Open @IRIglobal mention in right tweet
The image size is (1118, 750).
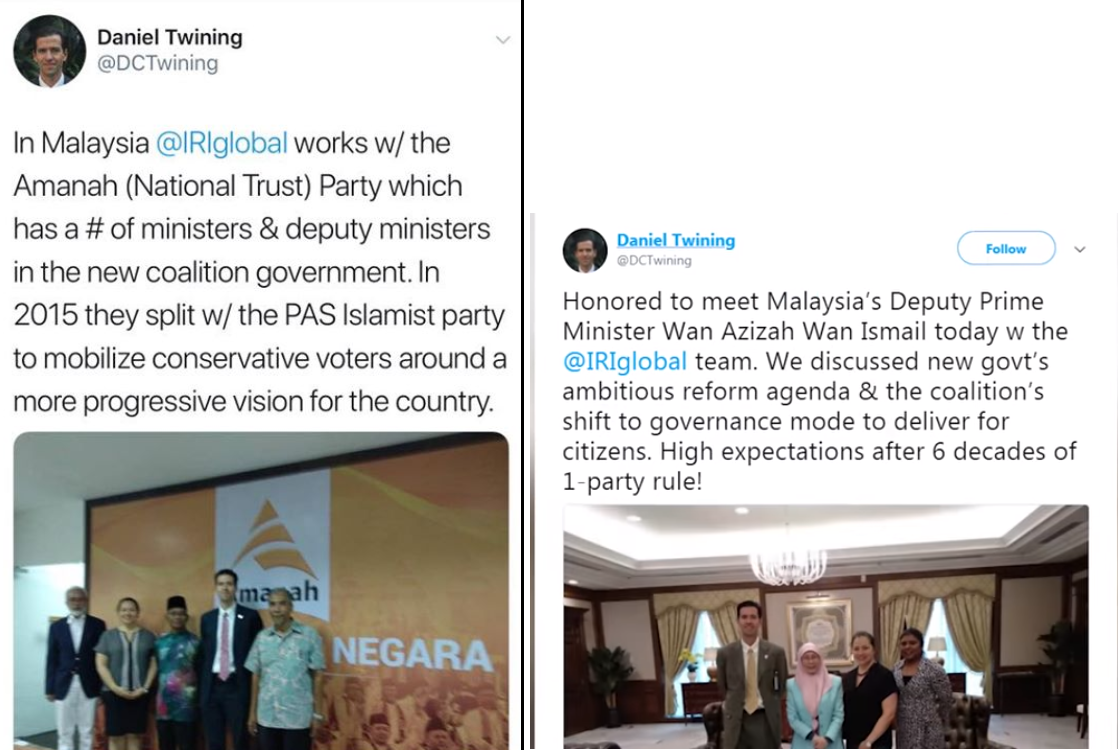tap(625, 361)
